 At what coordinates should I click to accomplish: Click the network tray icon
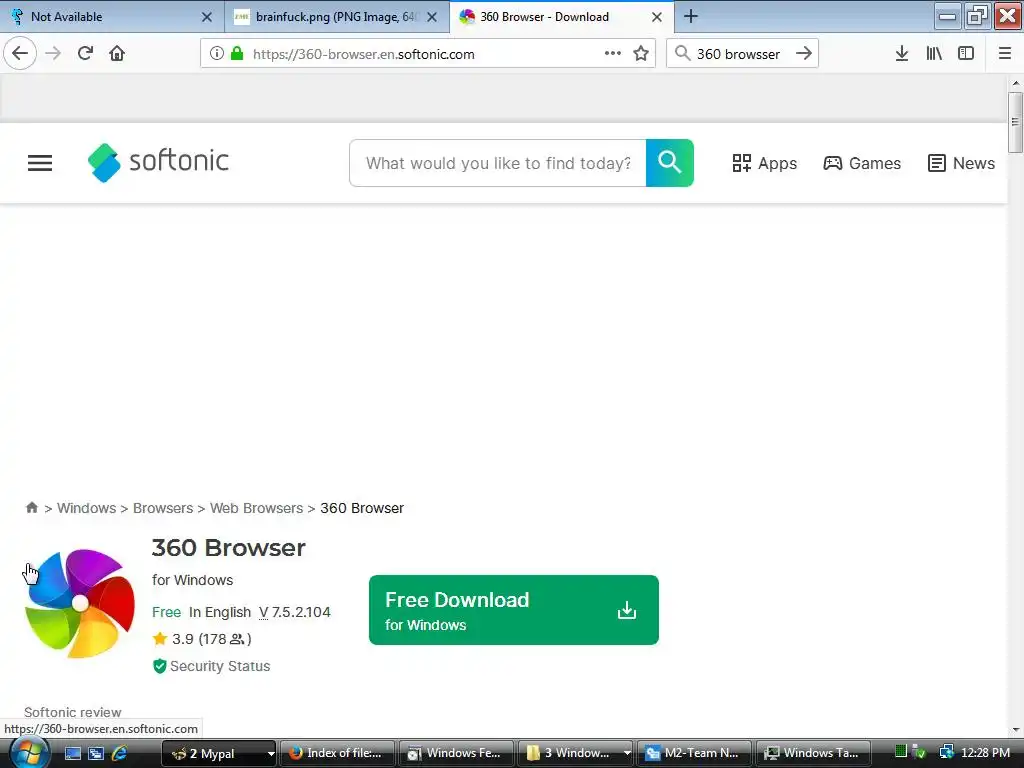(946, 752)
